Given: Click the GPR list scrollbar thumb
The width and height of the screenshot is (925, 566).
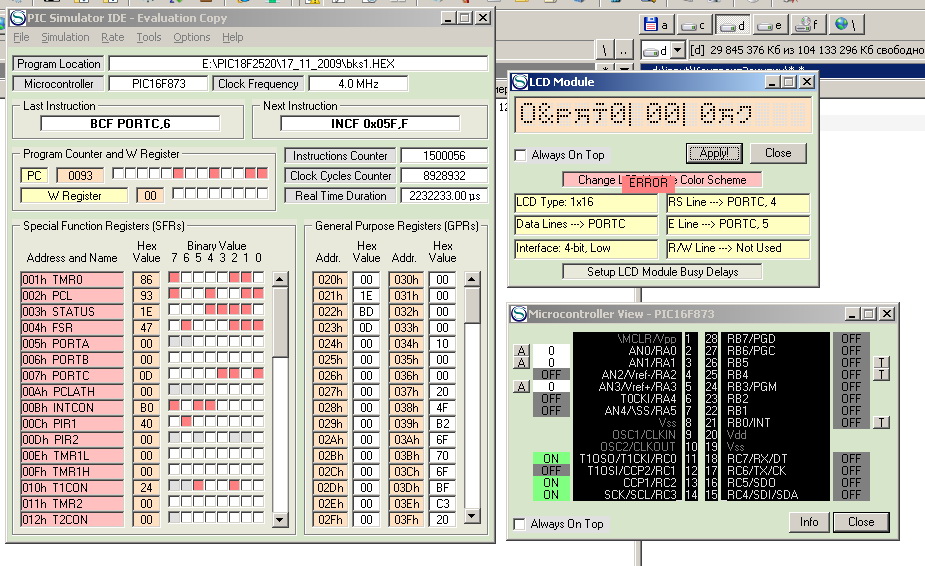Looking at the screenshot, I should click(472, 305).
